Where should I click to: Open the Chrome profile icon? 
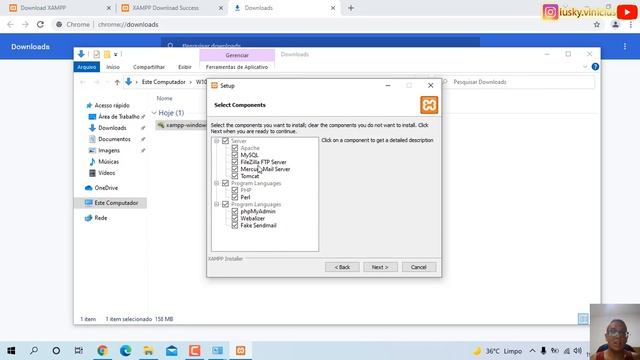615,24
